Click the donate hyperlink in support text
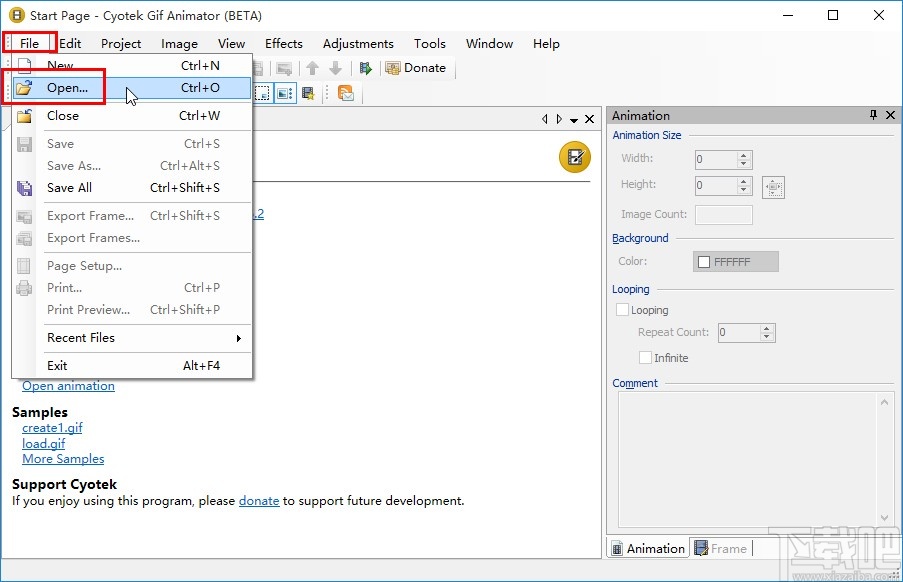 click(259, 501)
